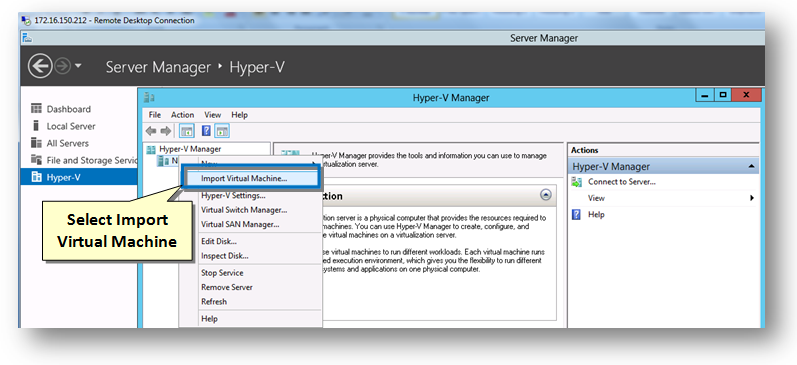Screen dimensions: 797x365
Task: Open the View menu in Hyper-V Manager
Action: 212,115
